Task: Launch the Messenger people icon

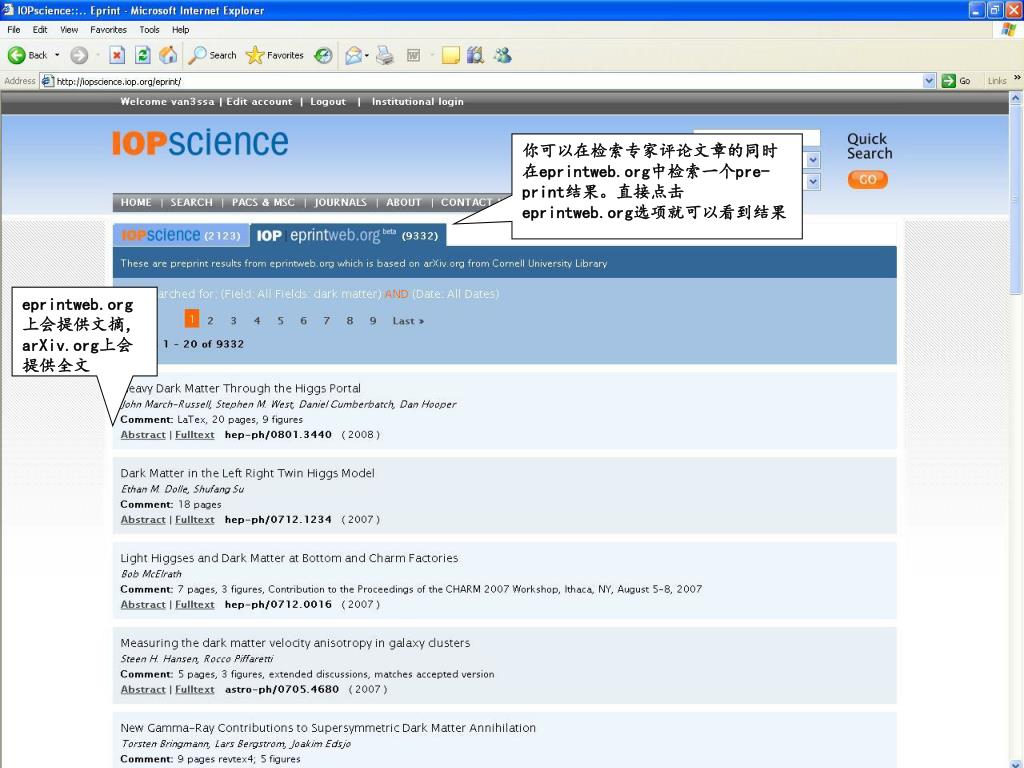Action: click(x=502, y=56)
